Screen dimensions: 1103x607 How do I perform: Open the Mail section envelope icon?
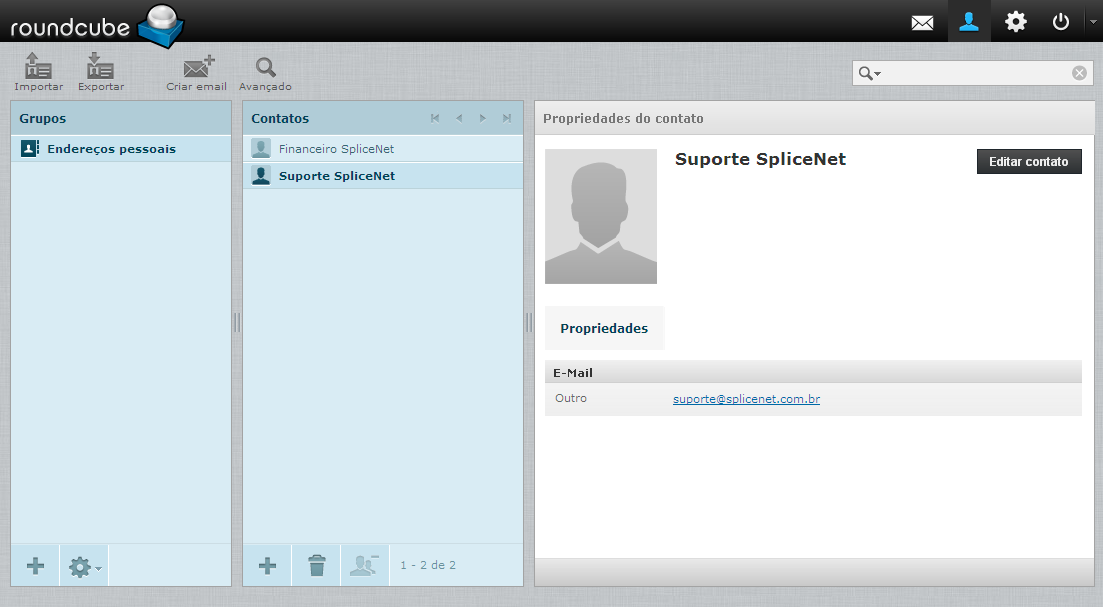[x=922, y=23]
